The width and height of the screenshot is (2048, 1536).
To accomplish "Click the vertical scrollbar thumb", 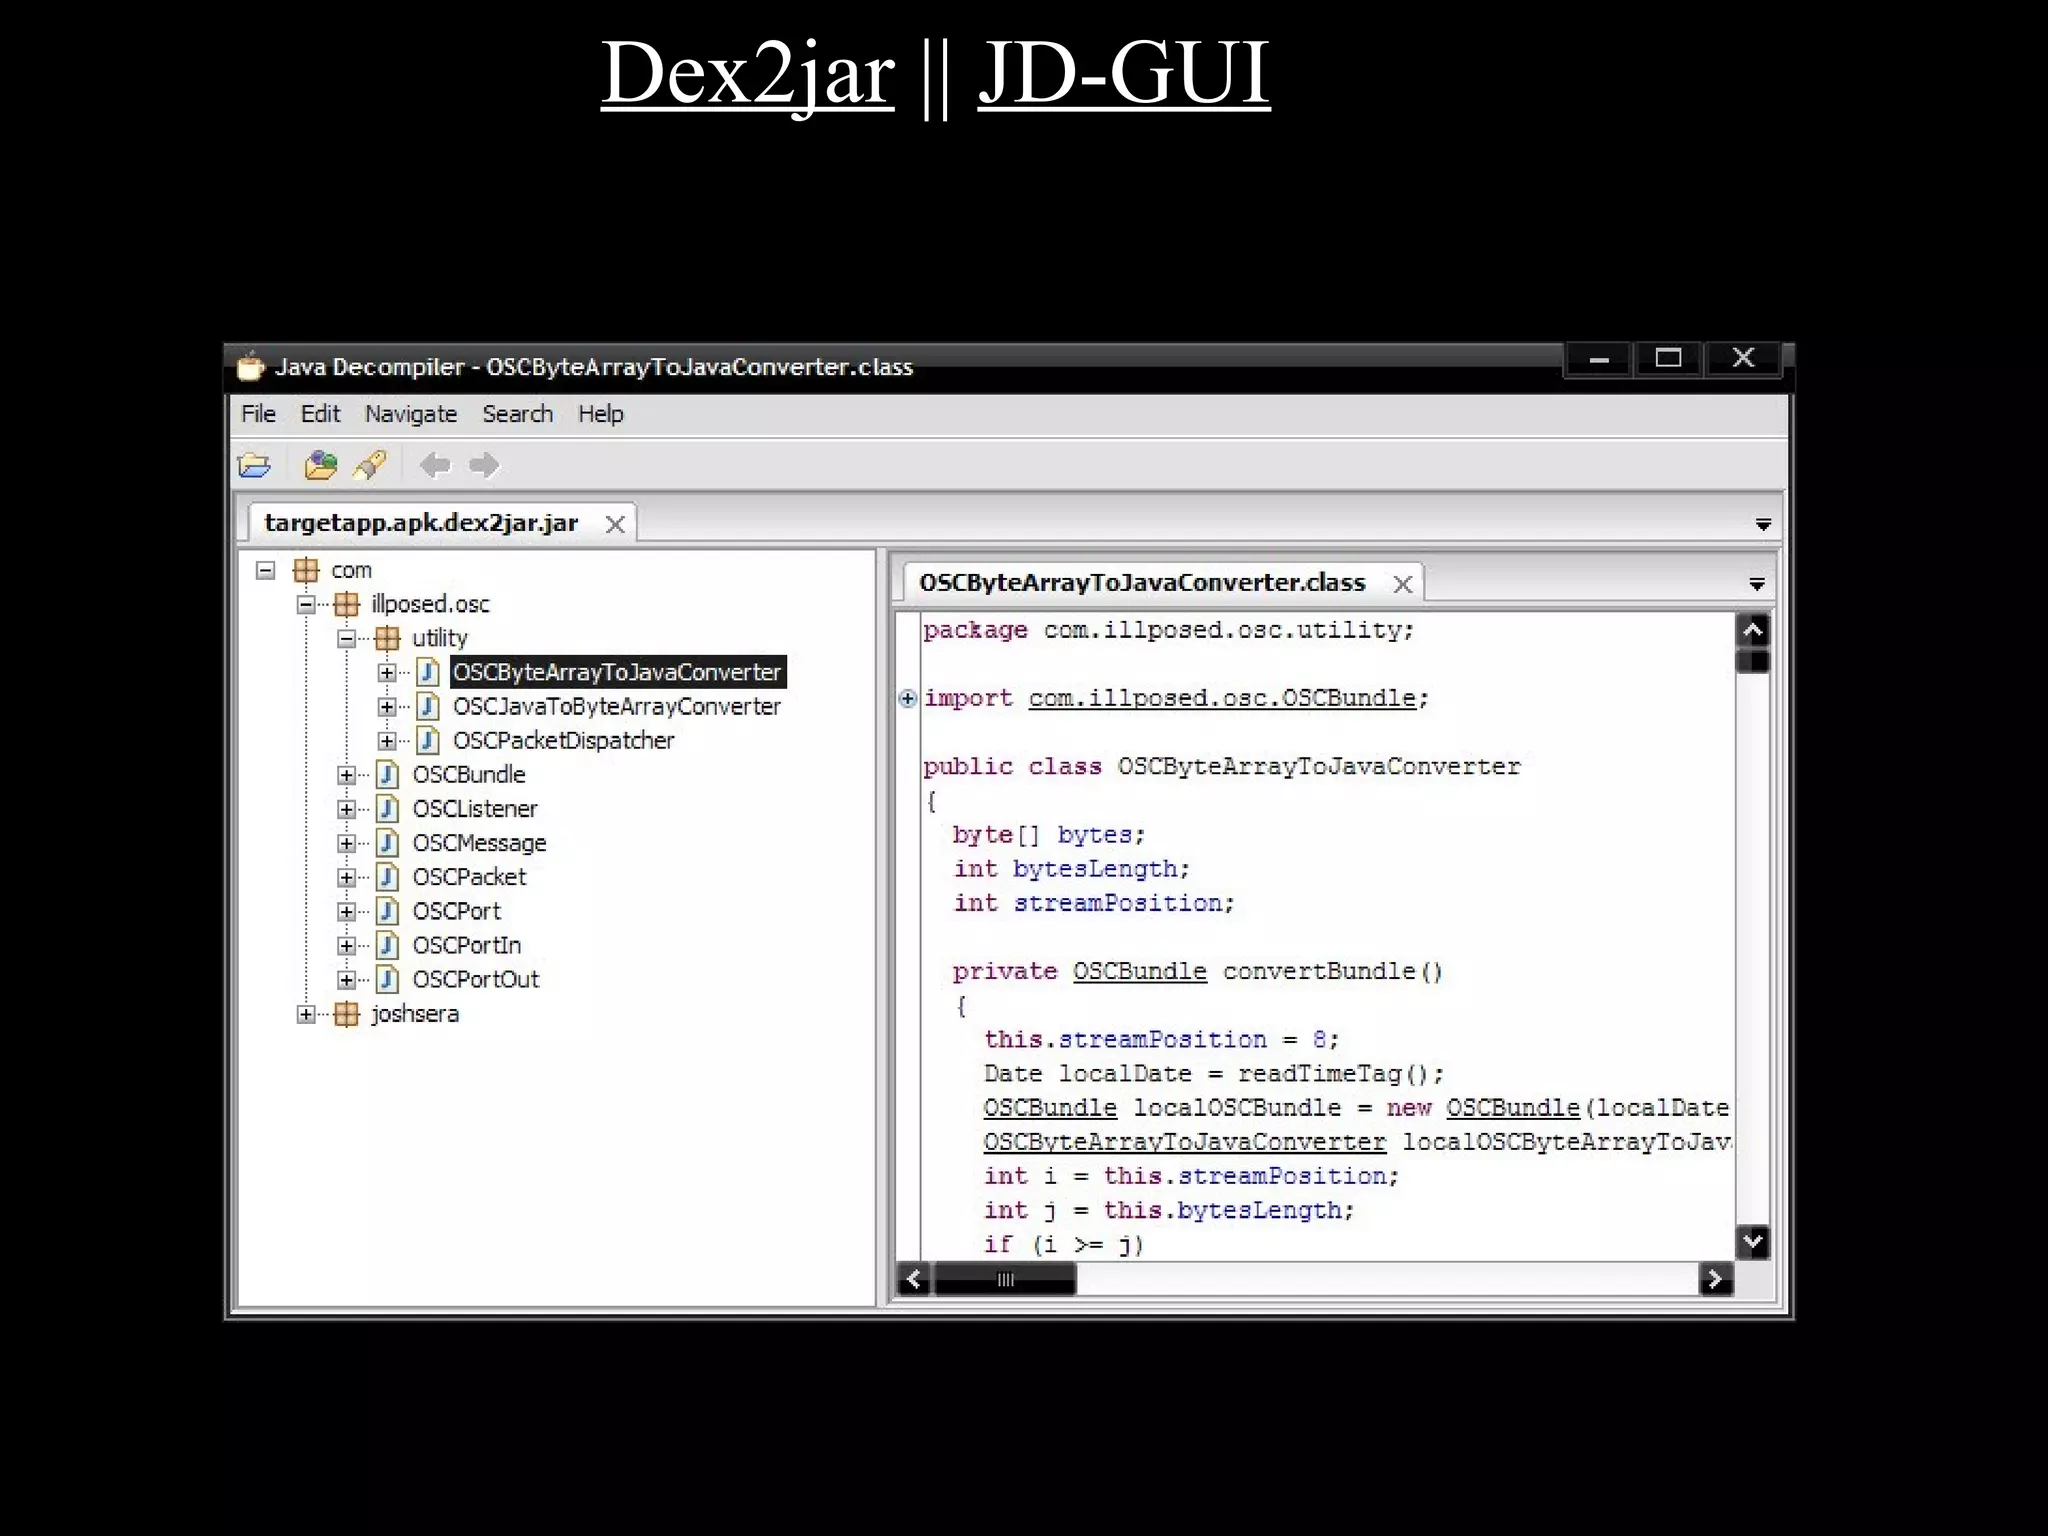I will (1752, 661).
